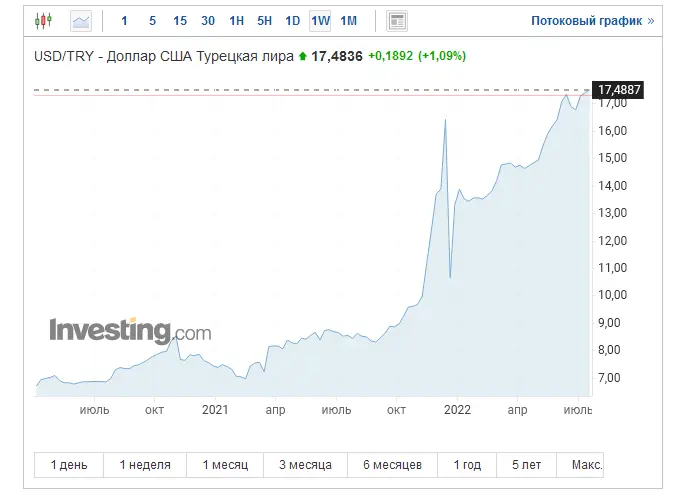Show the 5 лет range
This screenshot has height=498, width=674.
point(527,464)
